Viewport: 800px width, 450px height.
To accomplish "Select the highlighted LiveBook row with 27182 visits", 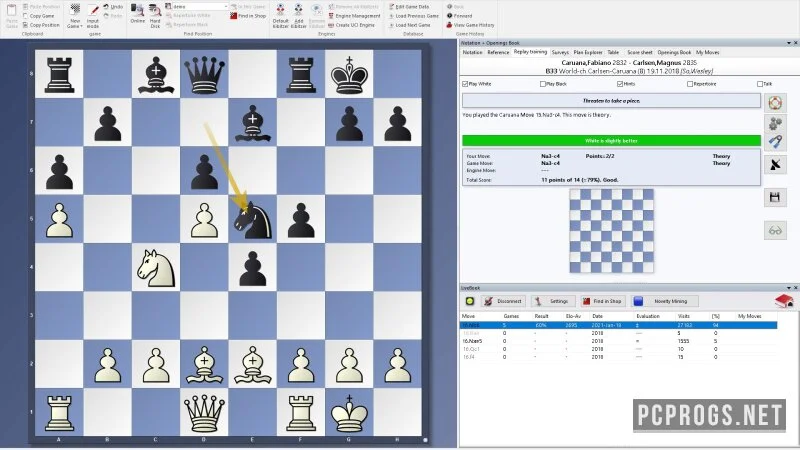I will [x=618, y=325].
